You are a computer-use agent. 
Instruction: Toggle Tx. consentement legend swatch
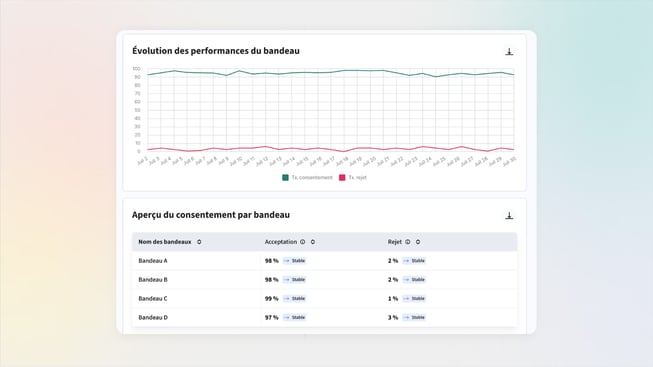click(285, 177)
